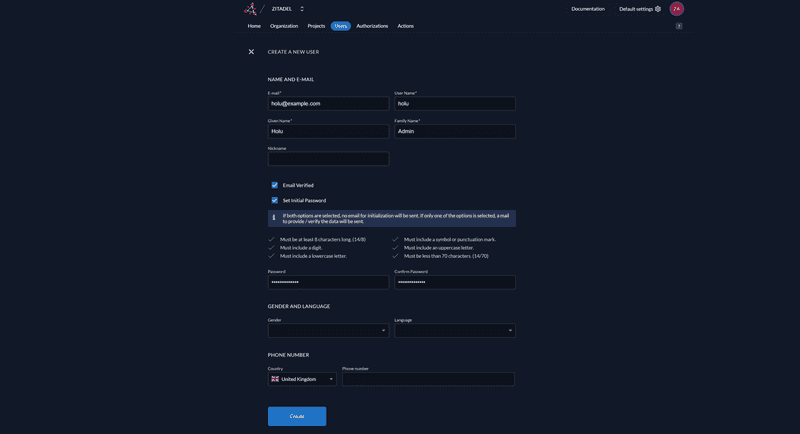Viewport: 800px width, 434px height.
Task: Expand the Country dropdown arrow
Action: (331, 379)
